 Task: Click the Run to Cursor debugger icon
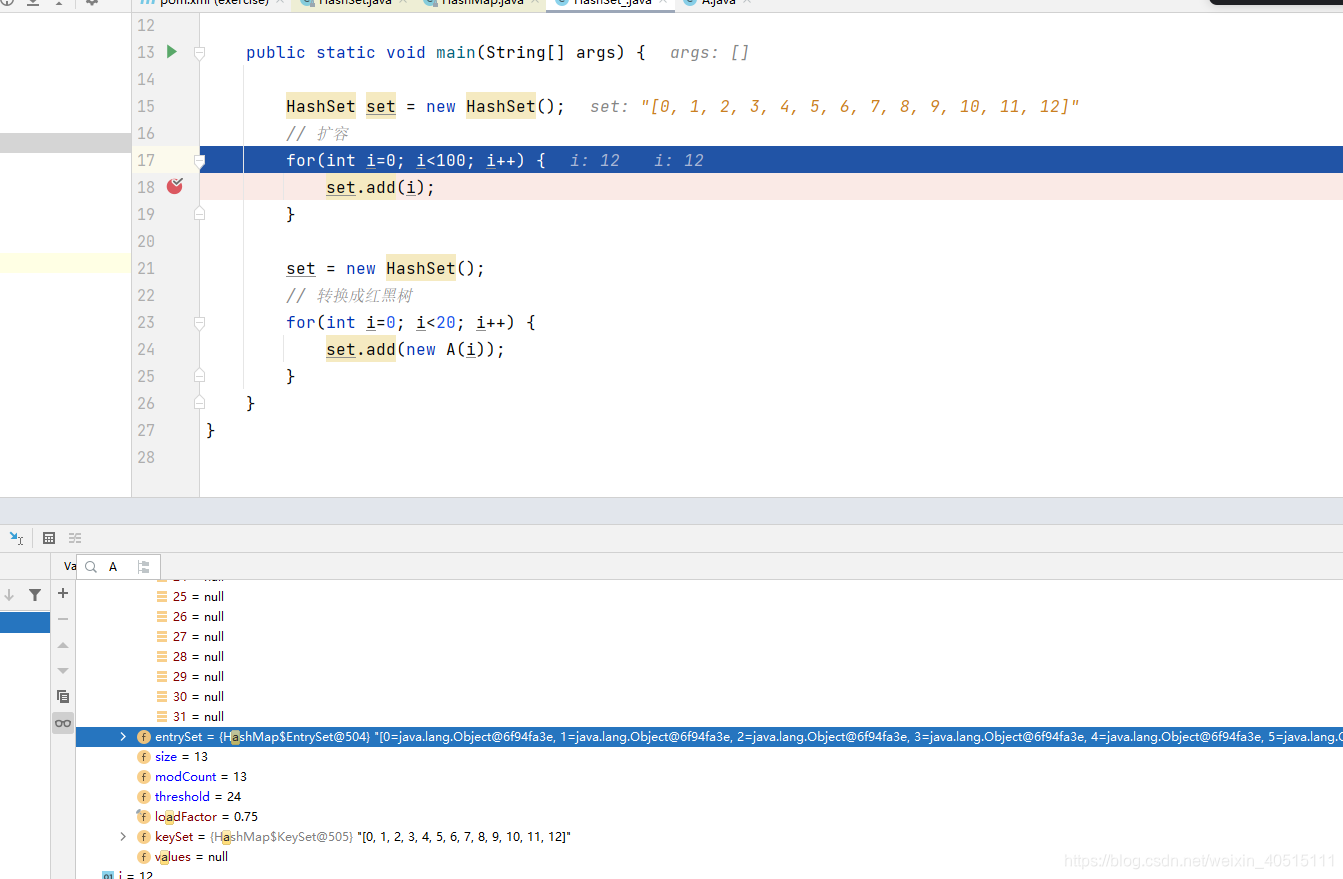pyautogui.click(x=16, y=538)
